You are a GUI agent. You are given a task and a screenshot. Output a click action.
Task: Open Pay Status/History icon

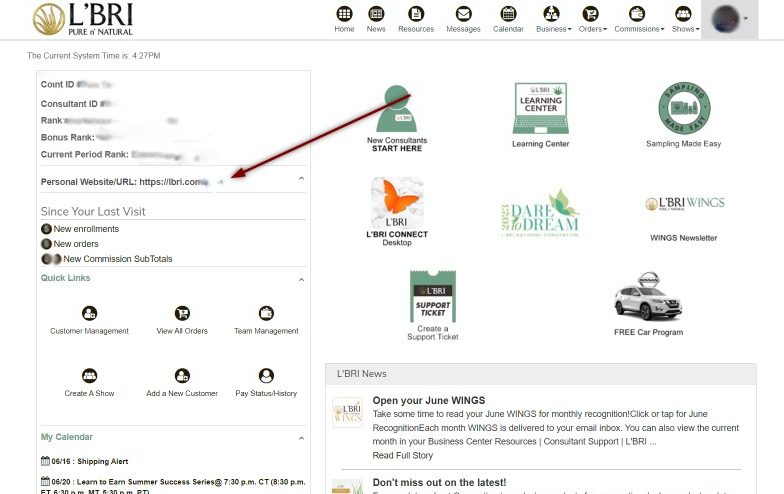point(266,376)
